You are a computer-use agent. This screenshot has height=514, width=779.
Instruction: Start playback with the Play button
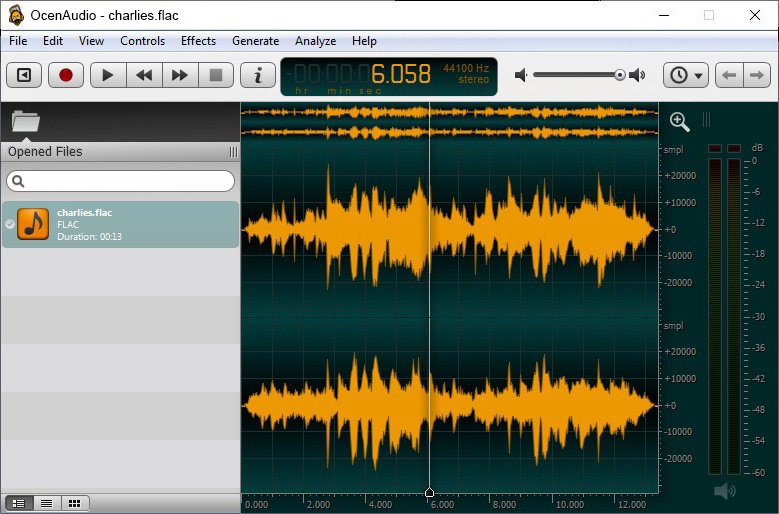tap(108, 75)
